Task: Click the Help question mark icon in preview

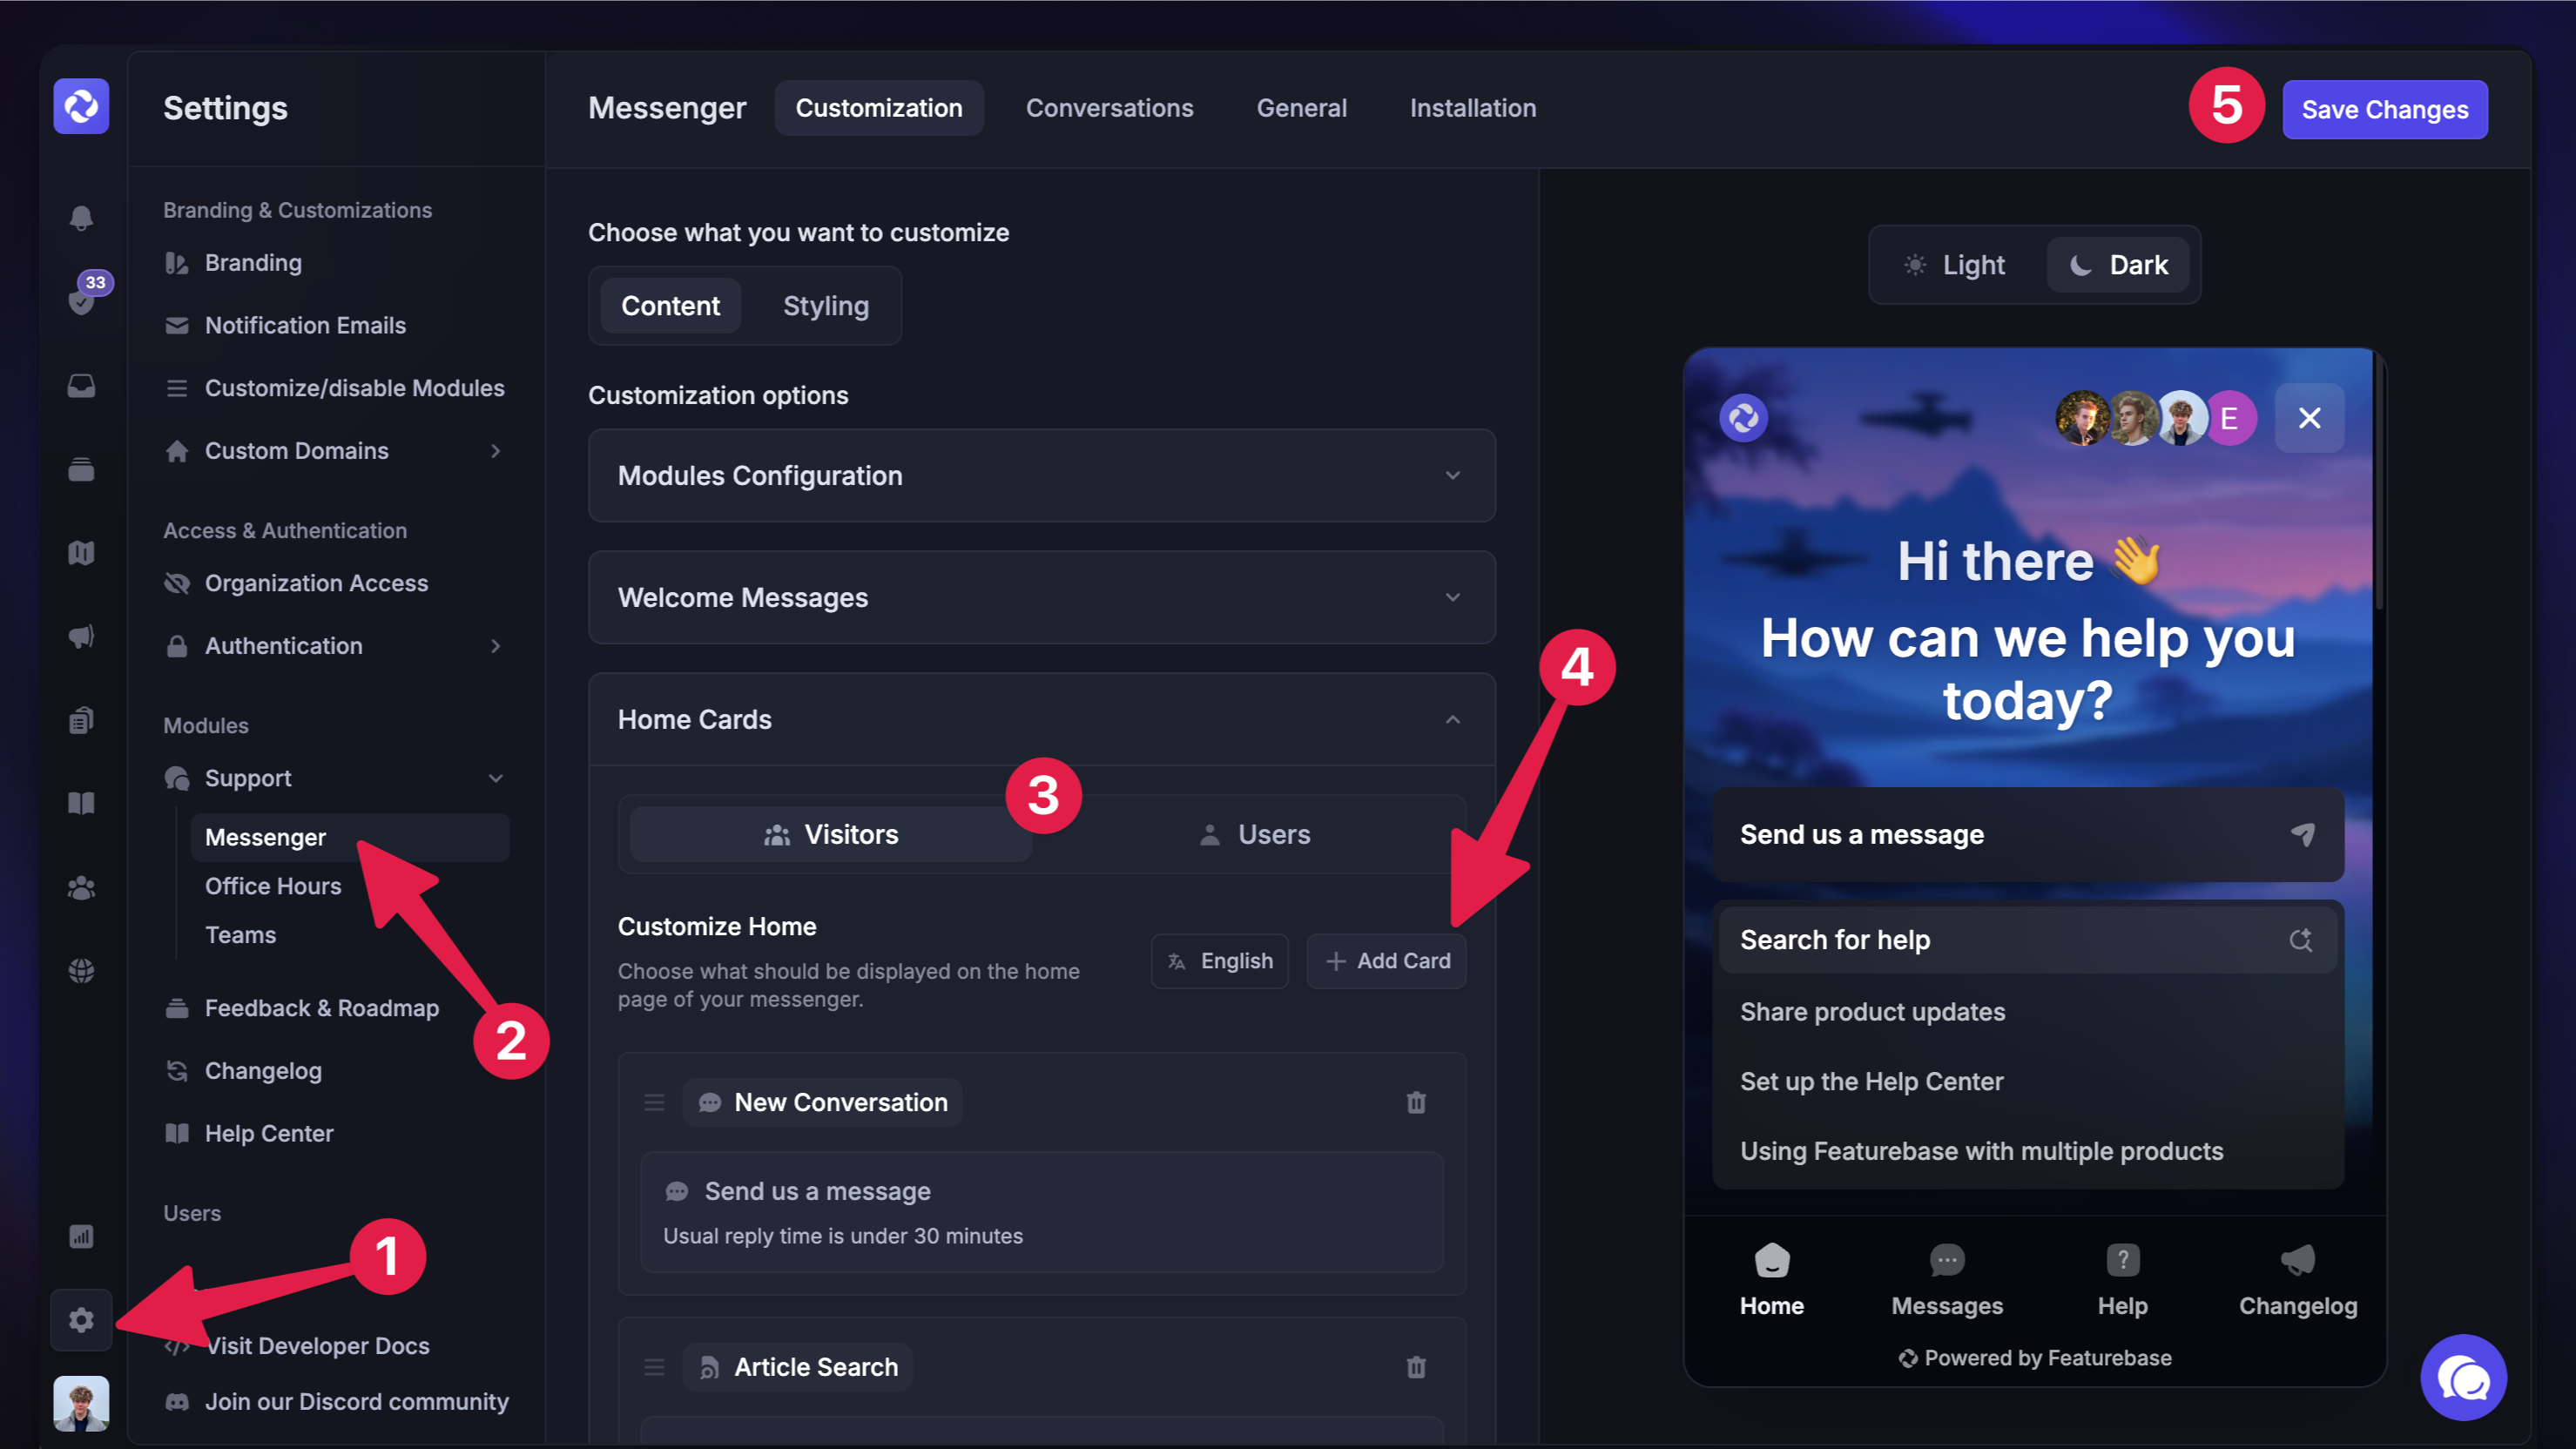Action: point(2122,1260)
